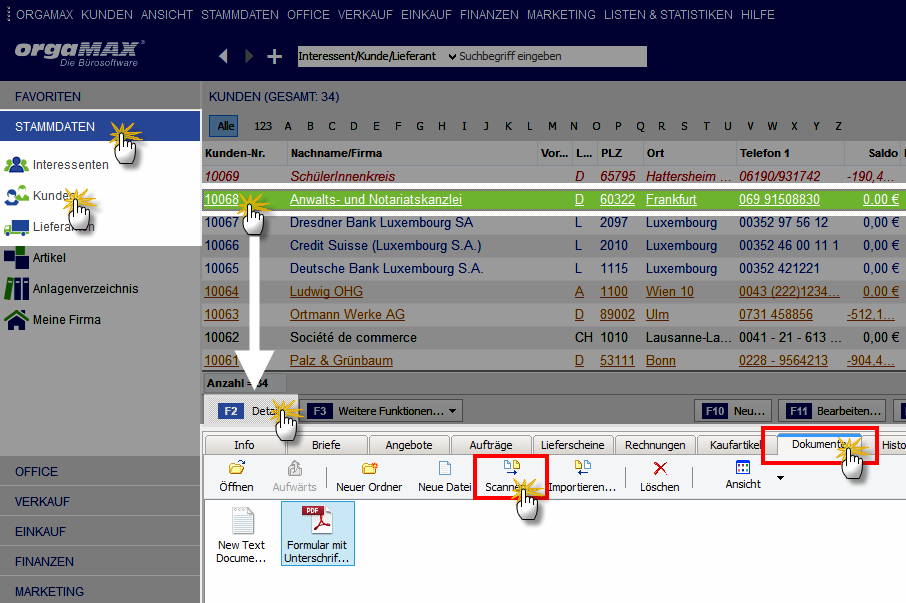Open Ansicht dropdown arrow
Image resolution: width=906 pixels, height=603 pixels.
(780, 478)
